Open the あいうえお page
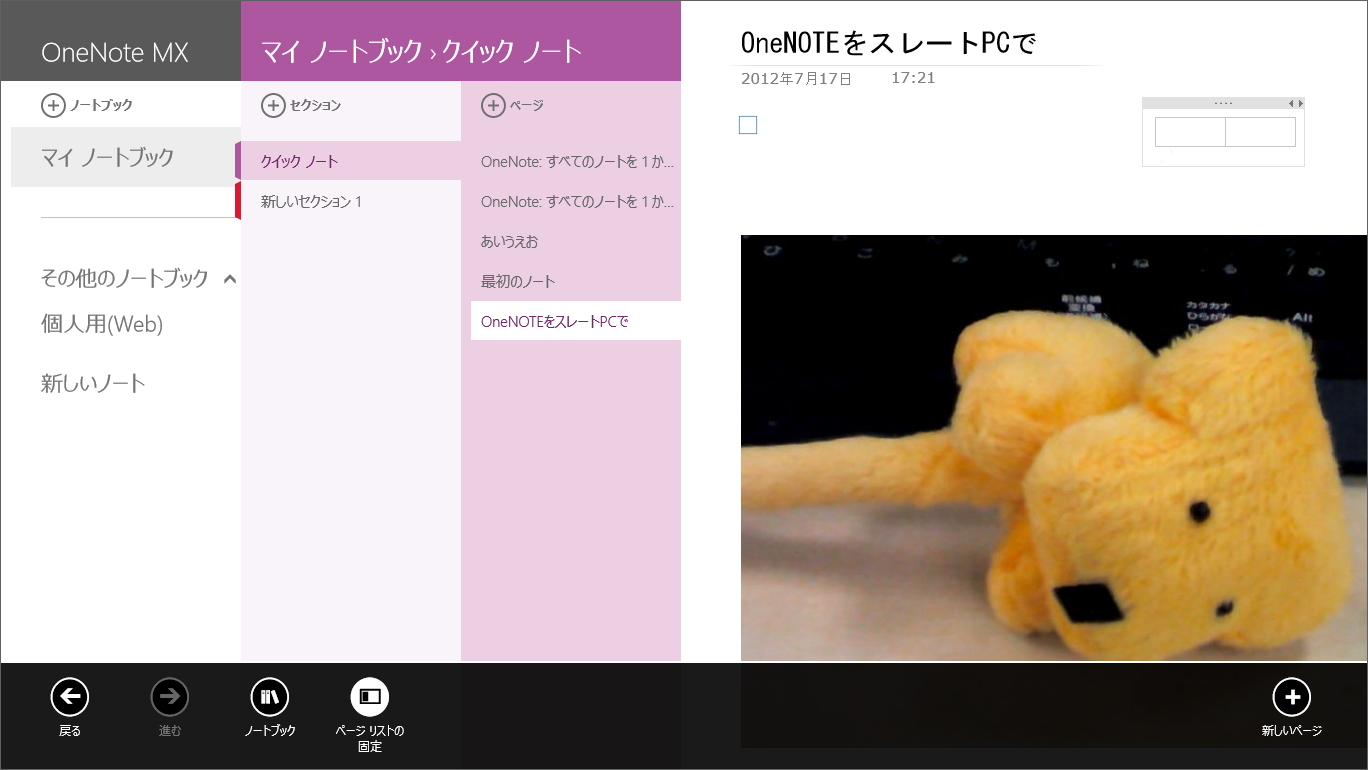Viewport: 1368px width, 770px height. (512, 241)
